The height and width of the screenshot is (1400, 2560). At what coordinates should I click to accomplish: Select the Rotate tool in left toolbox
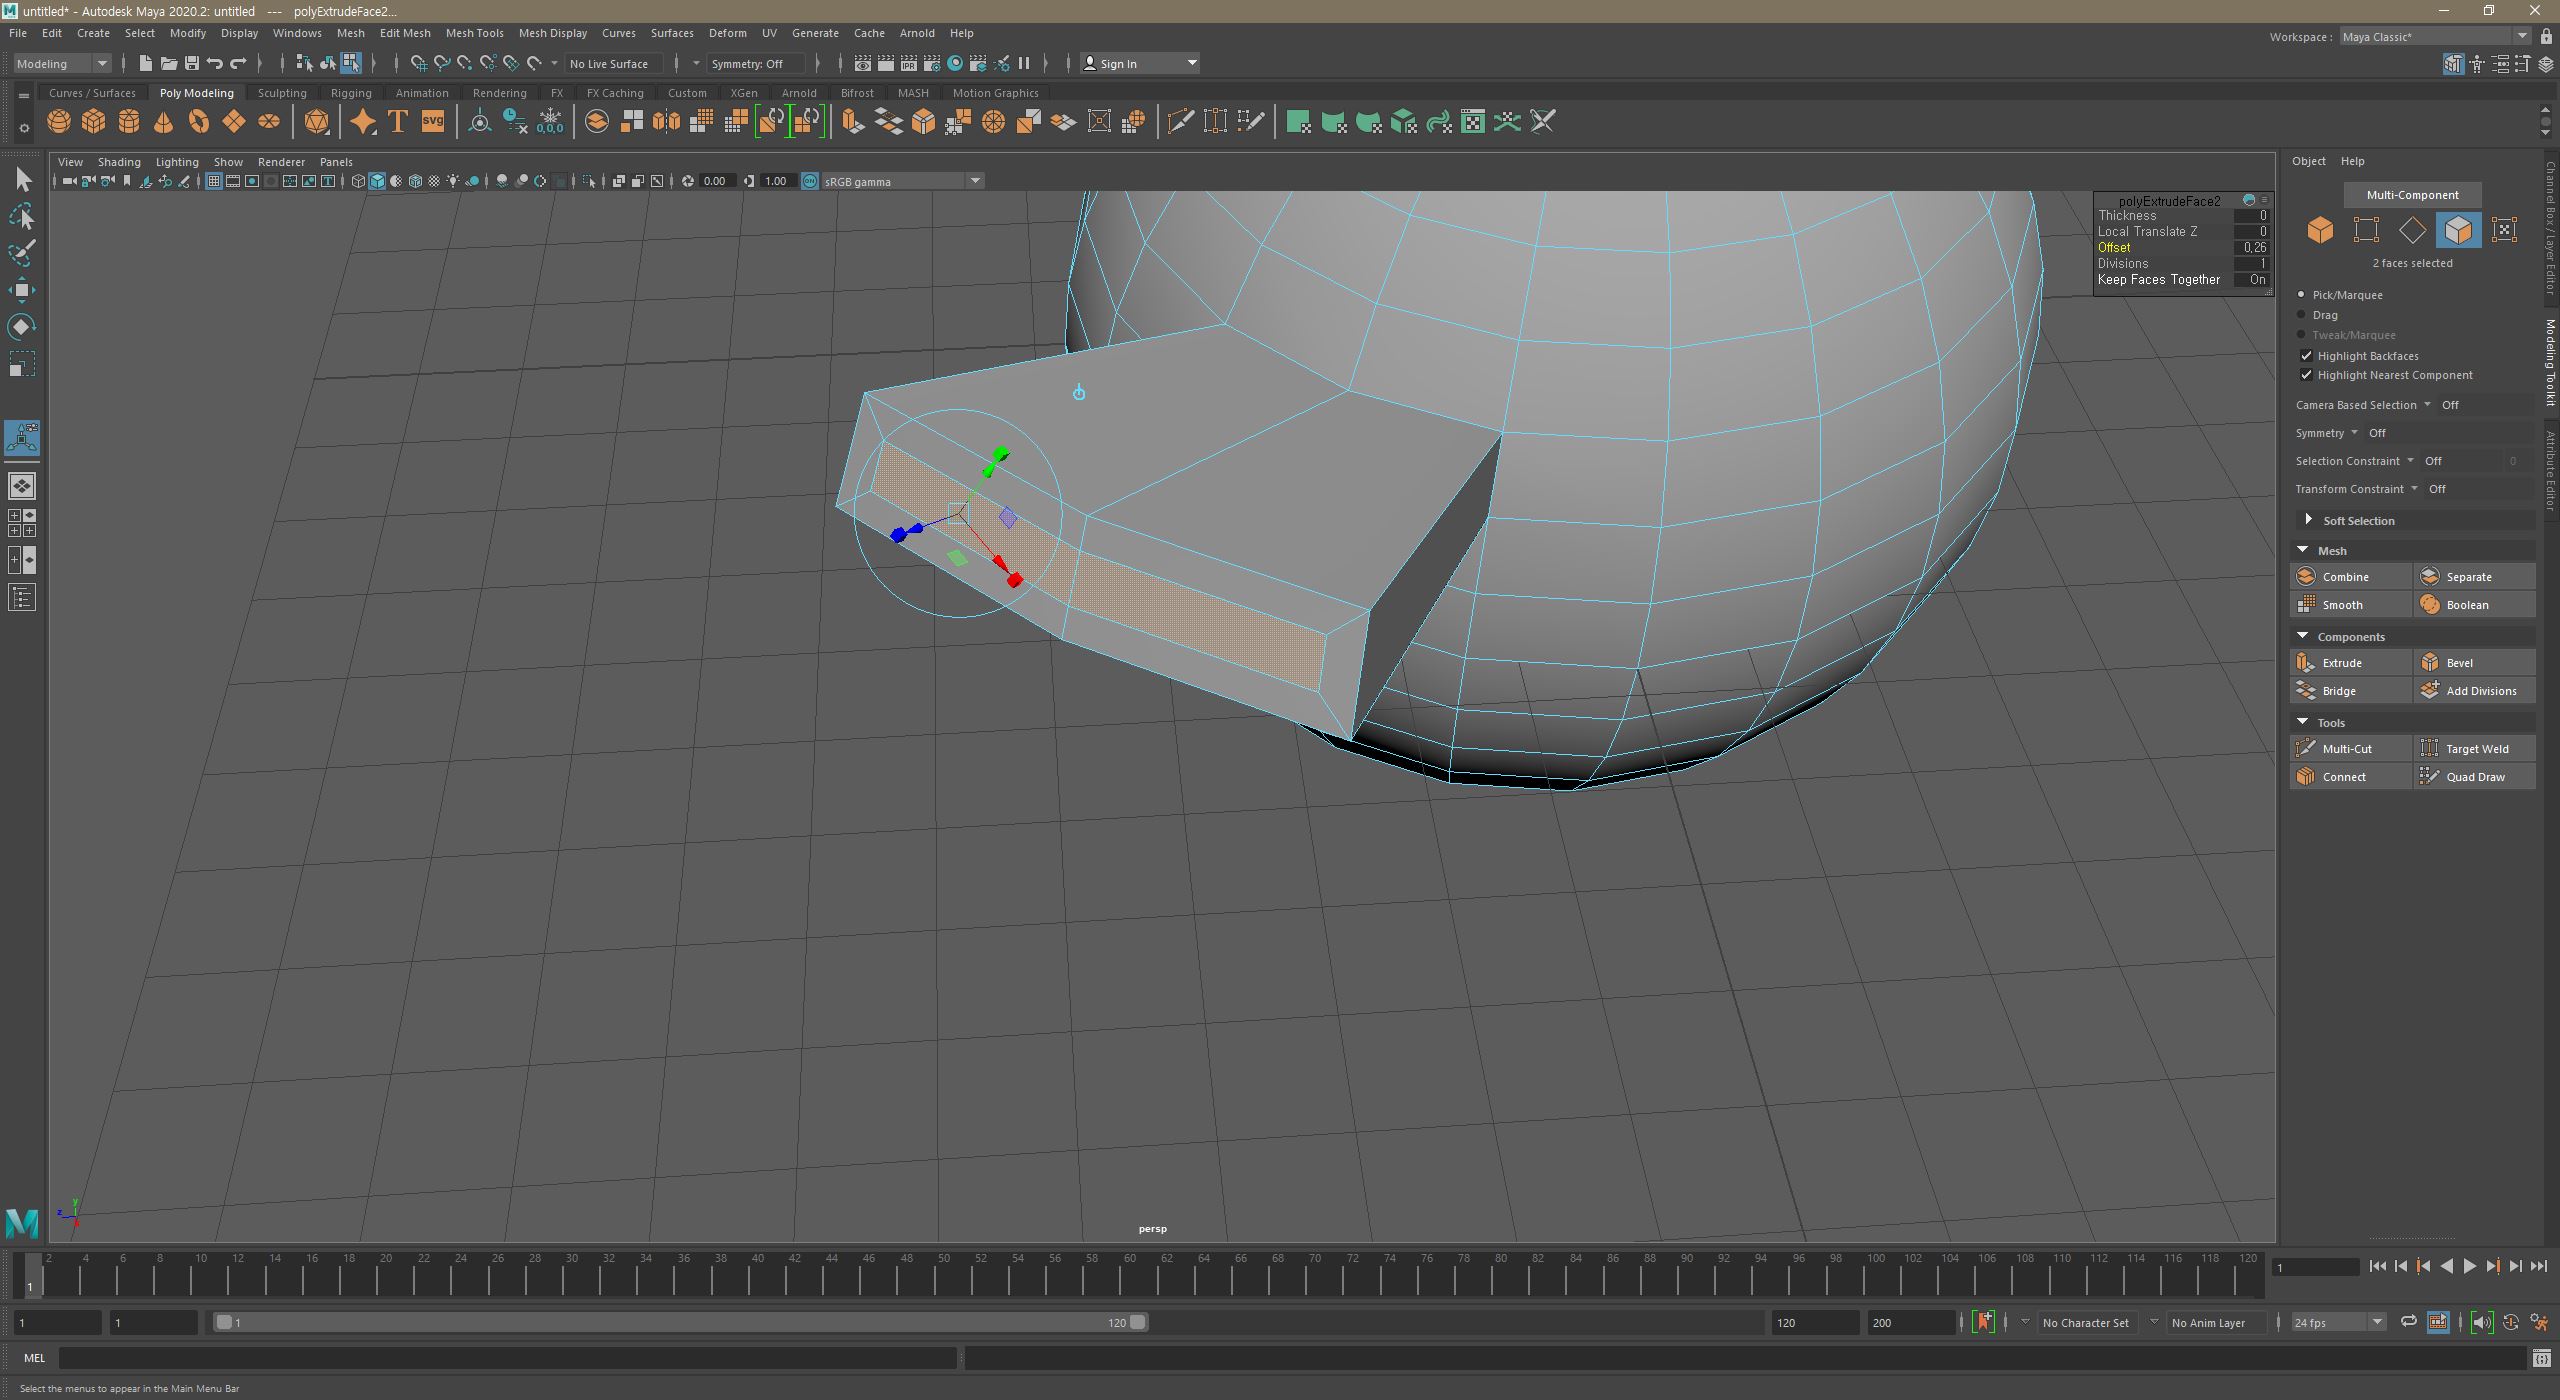tap(22, 327)
